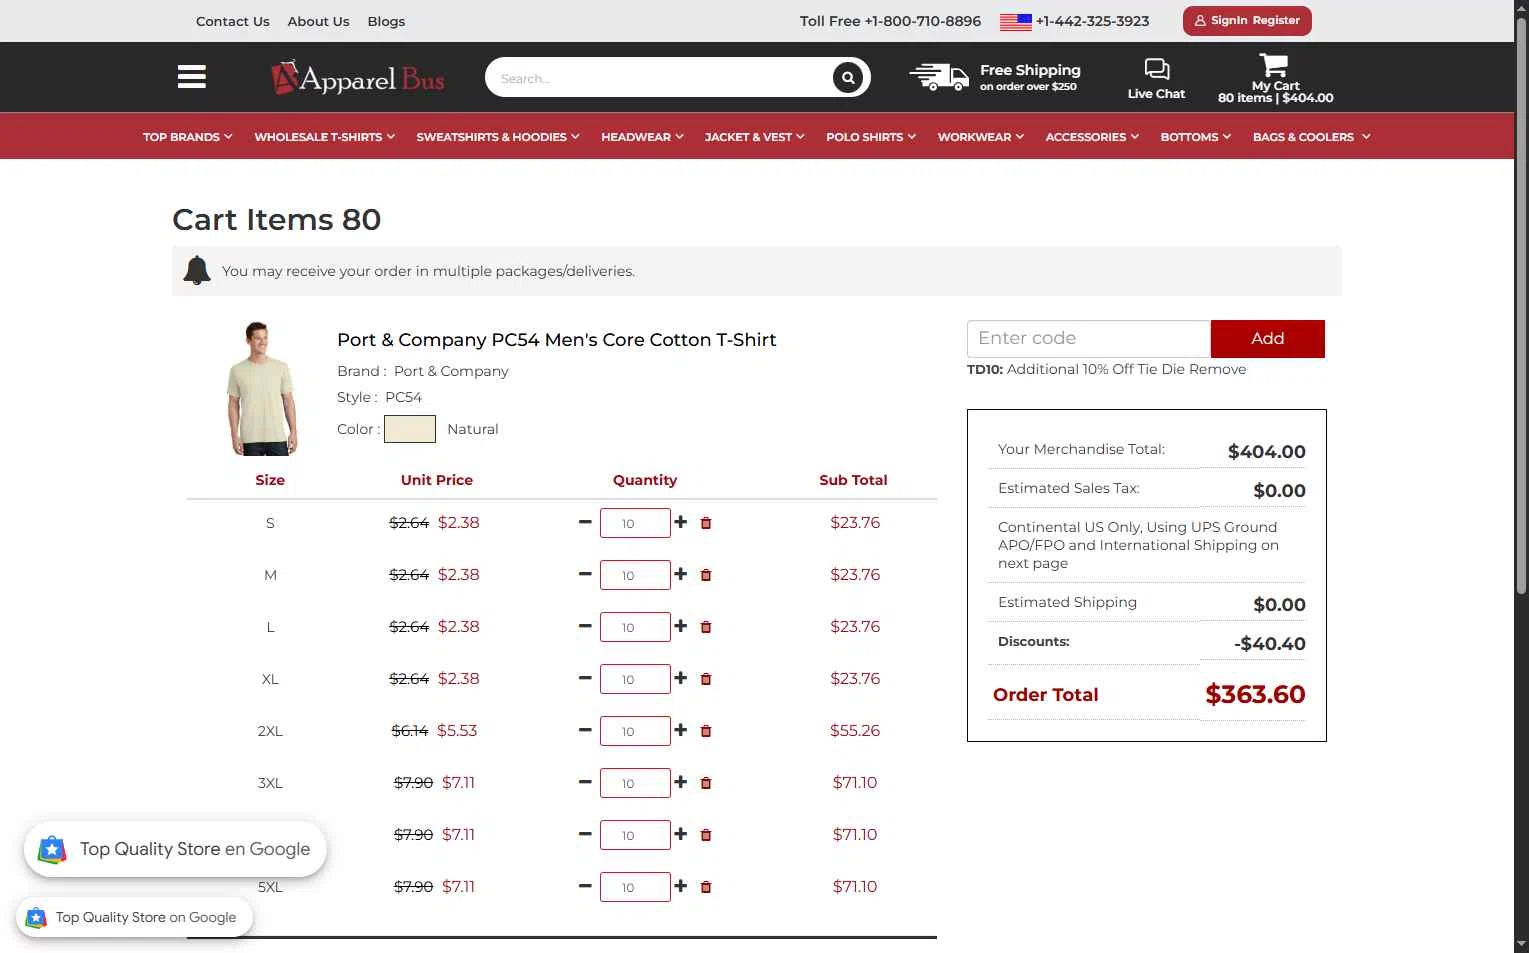1529x953 pixels.
Task: Open My Cart icon
Action: [x=1273, y=65]
